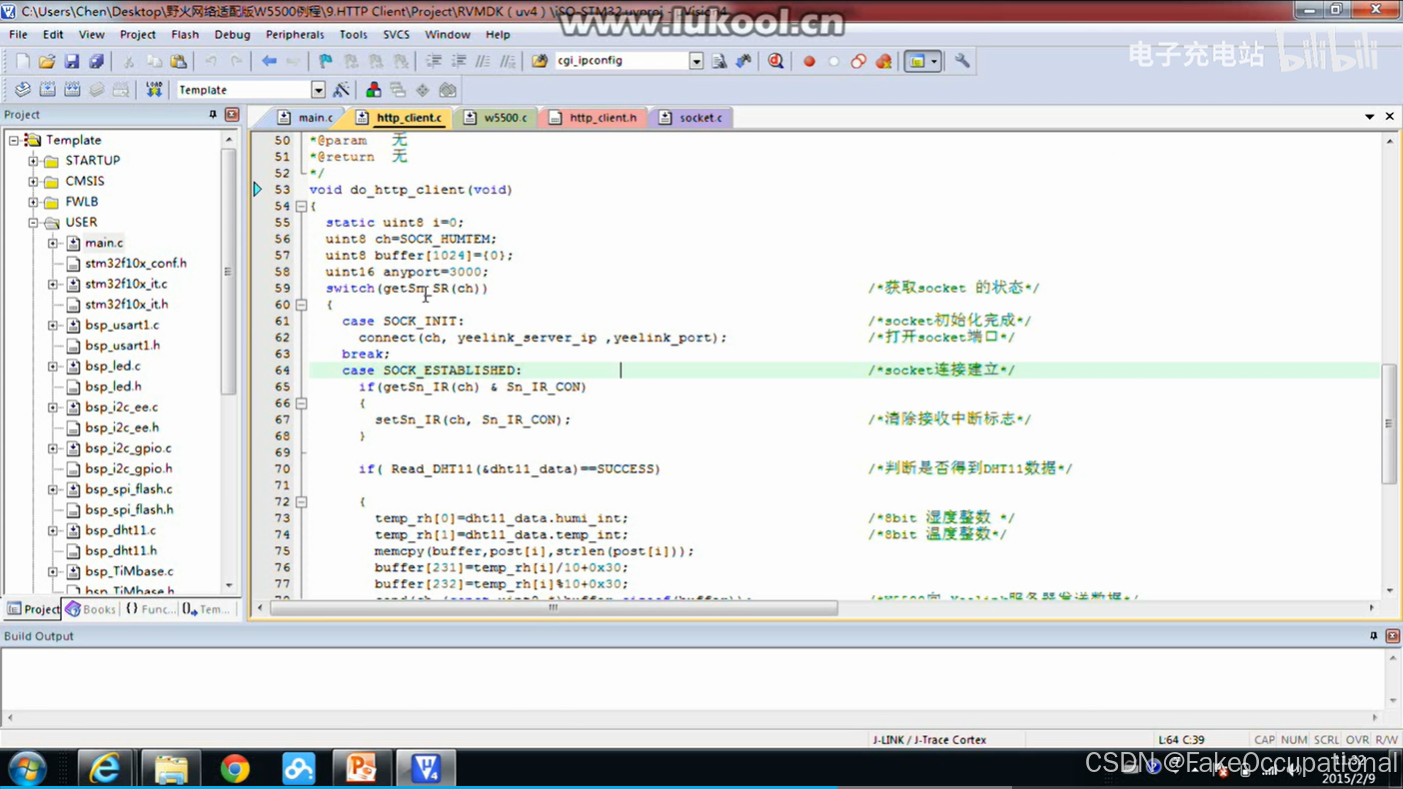Open the Template target dropdown
The width and height of the screenshot is (1403, 789).
(x=318, y=90)
